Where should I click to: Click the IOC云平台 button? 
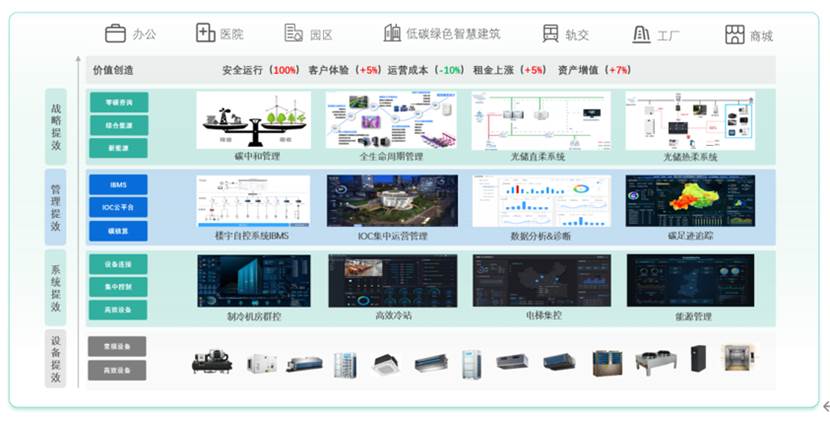click(118, 208)
